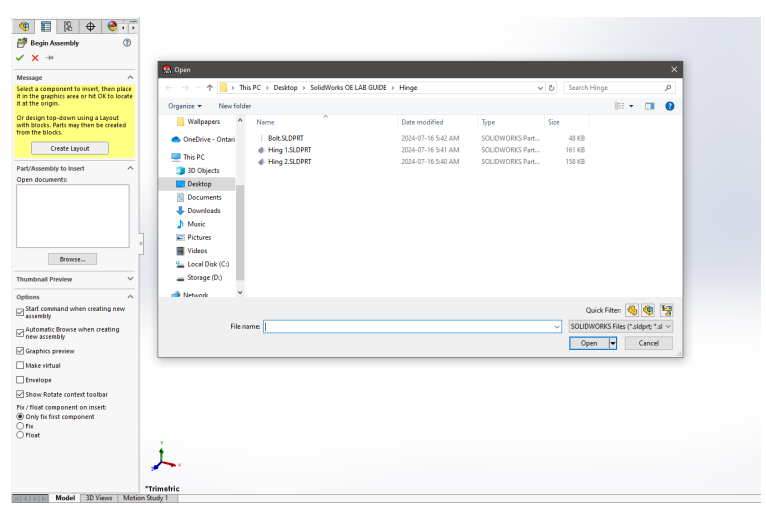This screenshot has width=766, height=510.
Task: Open Downloads folder in navigation pane
Action: [198, 211]
